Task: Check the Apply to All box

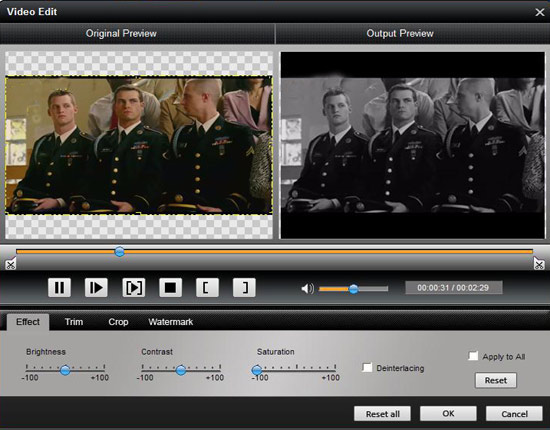Action: click(x=473, y=356)
